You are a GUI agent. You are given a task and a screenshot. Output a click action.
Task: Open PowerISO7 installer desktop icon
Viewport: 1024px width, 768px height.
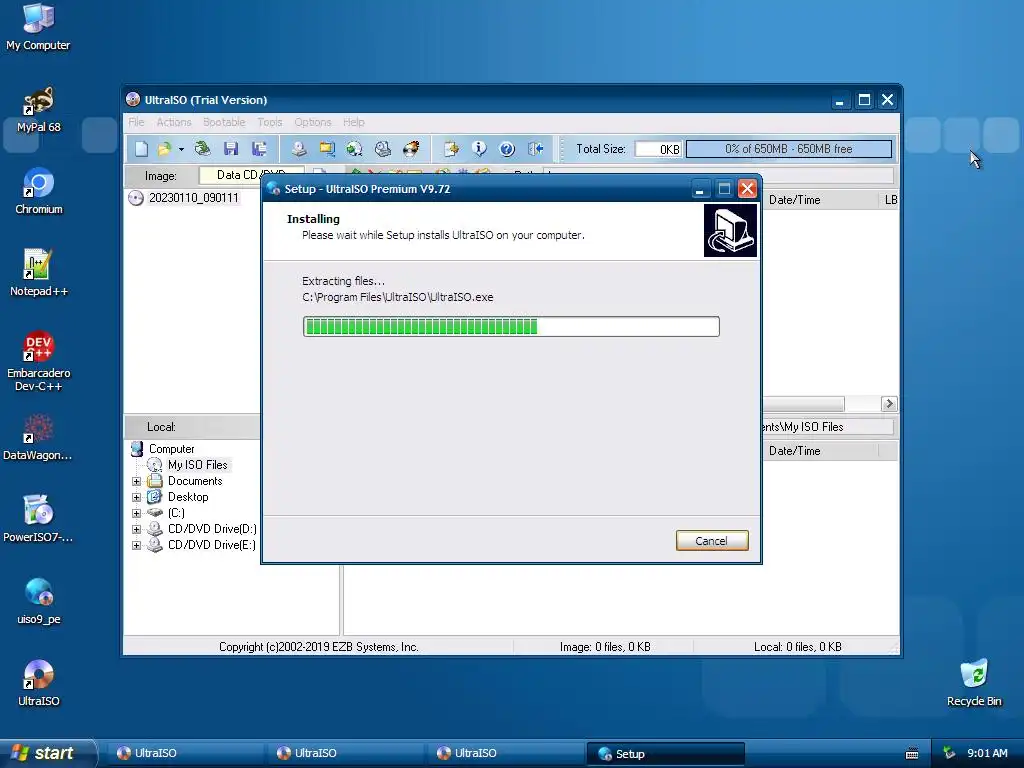[x=38, y=520]
